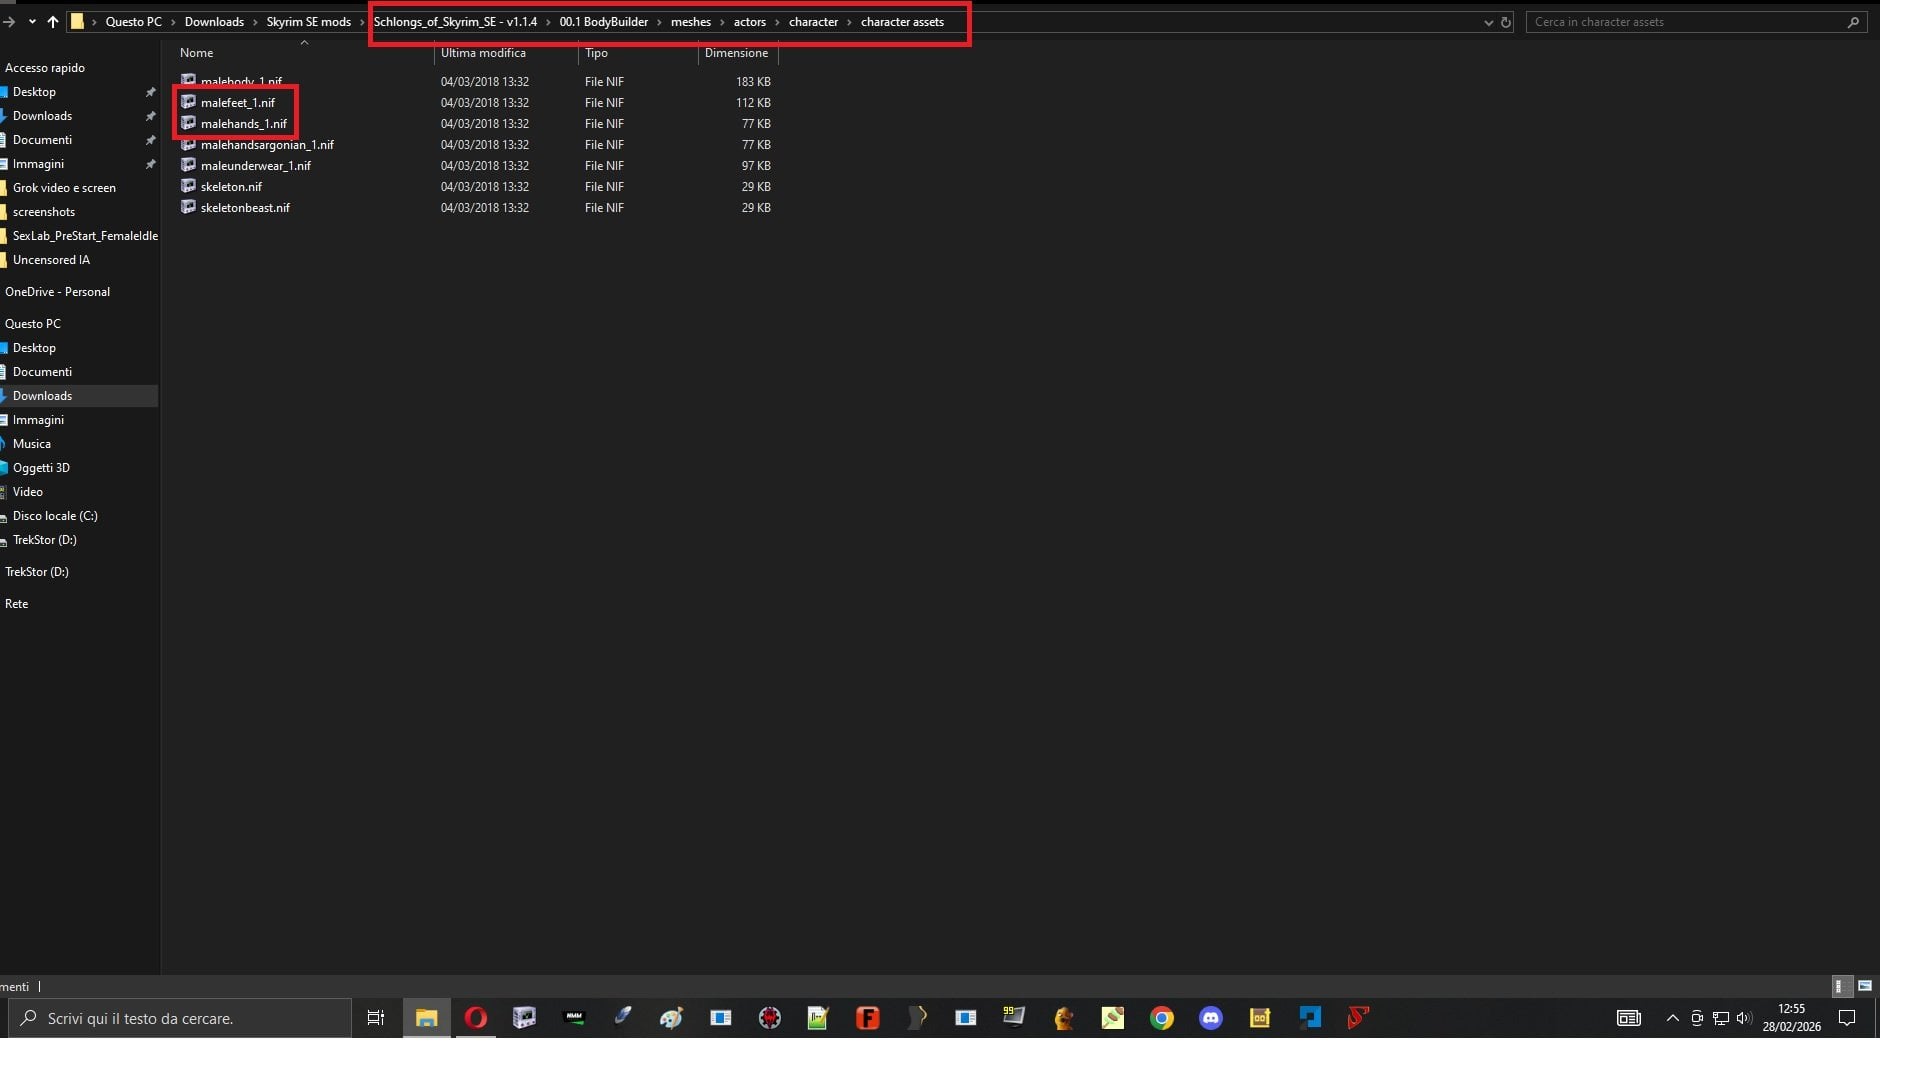Navigate to the meshes breadcrumb folder
Screen dimensions: 1920x1080
(x=691, y=22)
